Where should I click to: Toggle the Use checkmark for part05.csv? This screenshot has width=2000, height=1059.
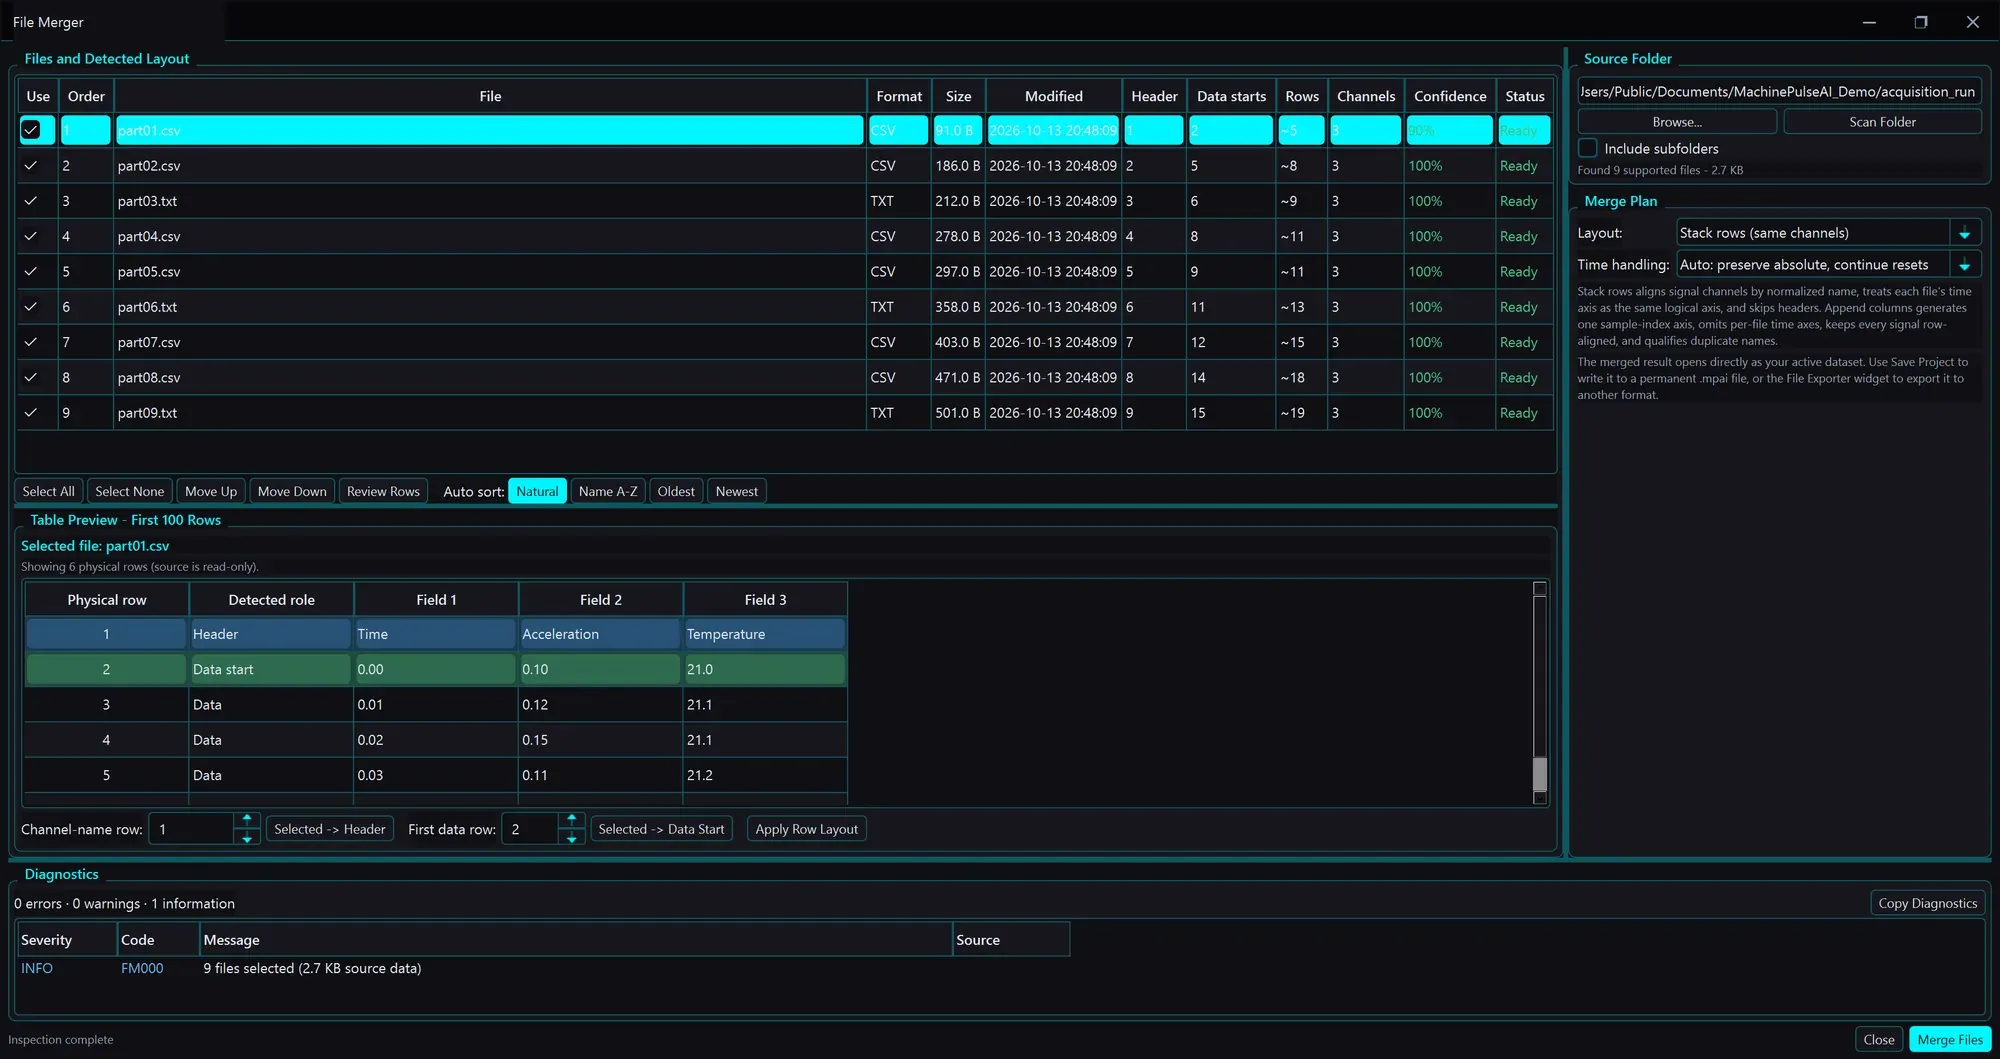point(31,272)
